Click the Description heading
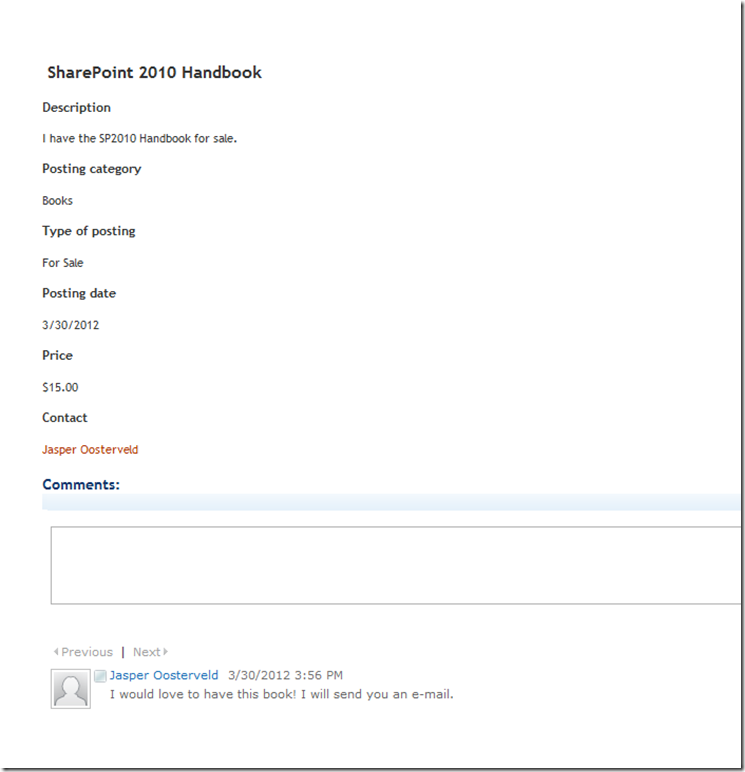The width and height of the screenshot is (745, 772). [x=76, y=107]
